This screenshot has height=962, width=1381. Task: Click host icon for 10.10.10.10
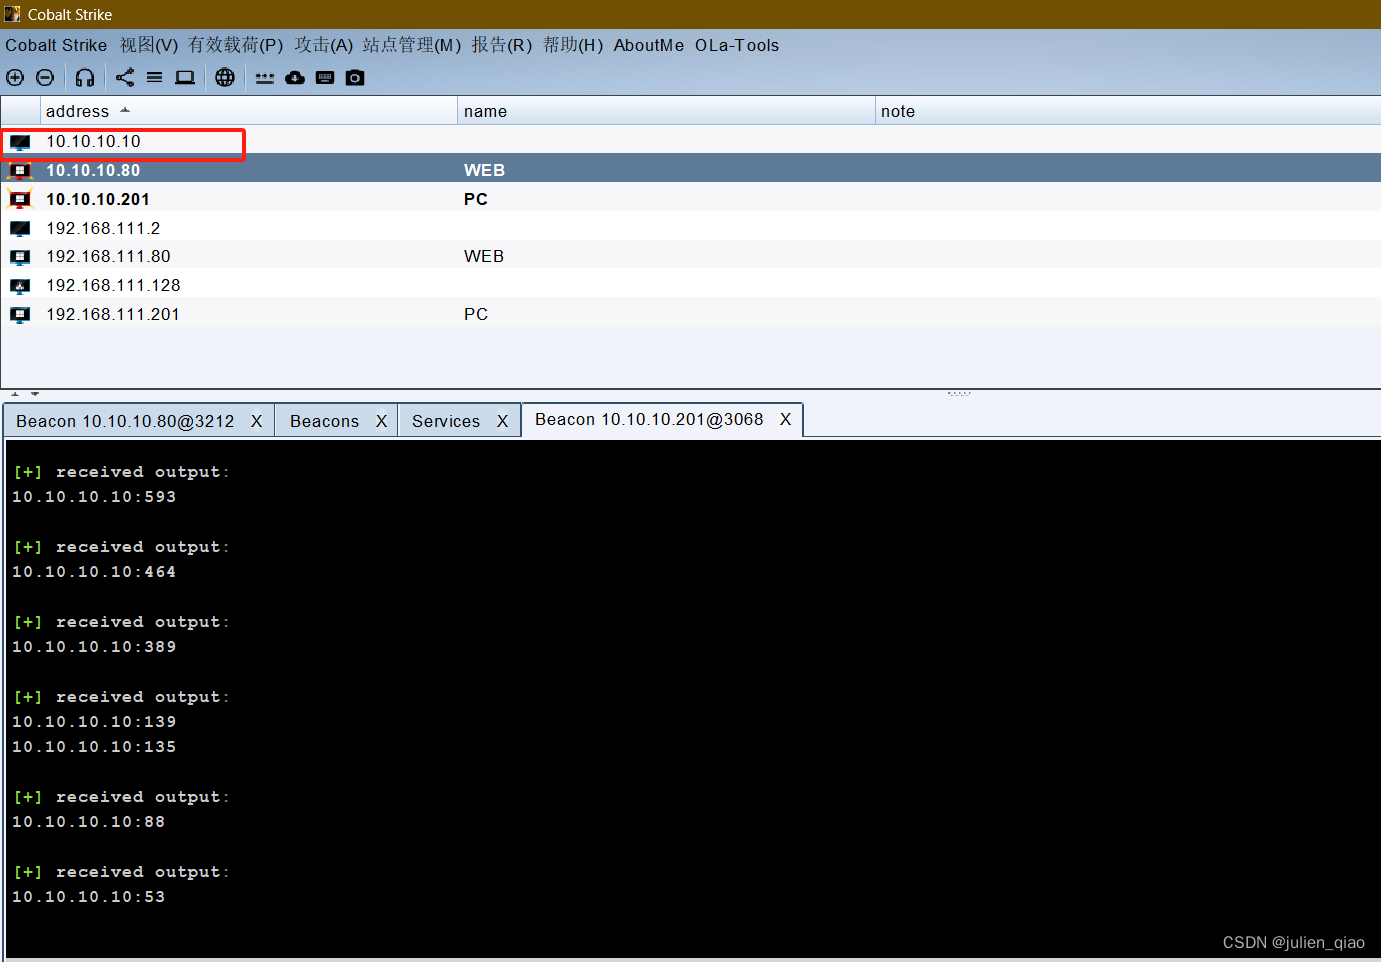point(20,142)
